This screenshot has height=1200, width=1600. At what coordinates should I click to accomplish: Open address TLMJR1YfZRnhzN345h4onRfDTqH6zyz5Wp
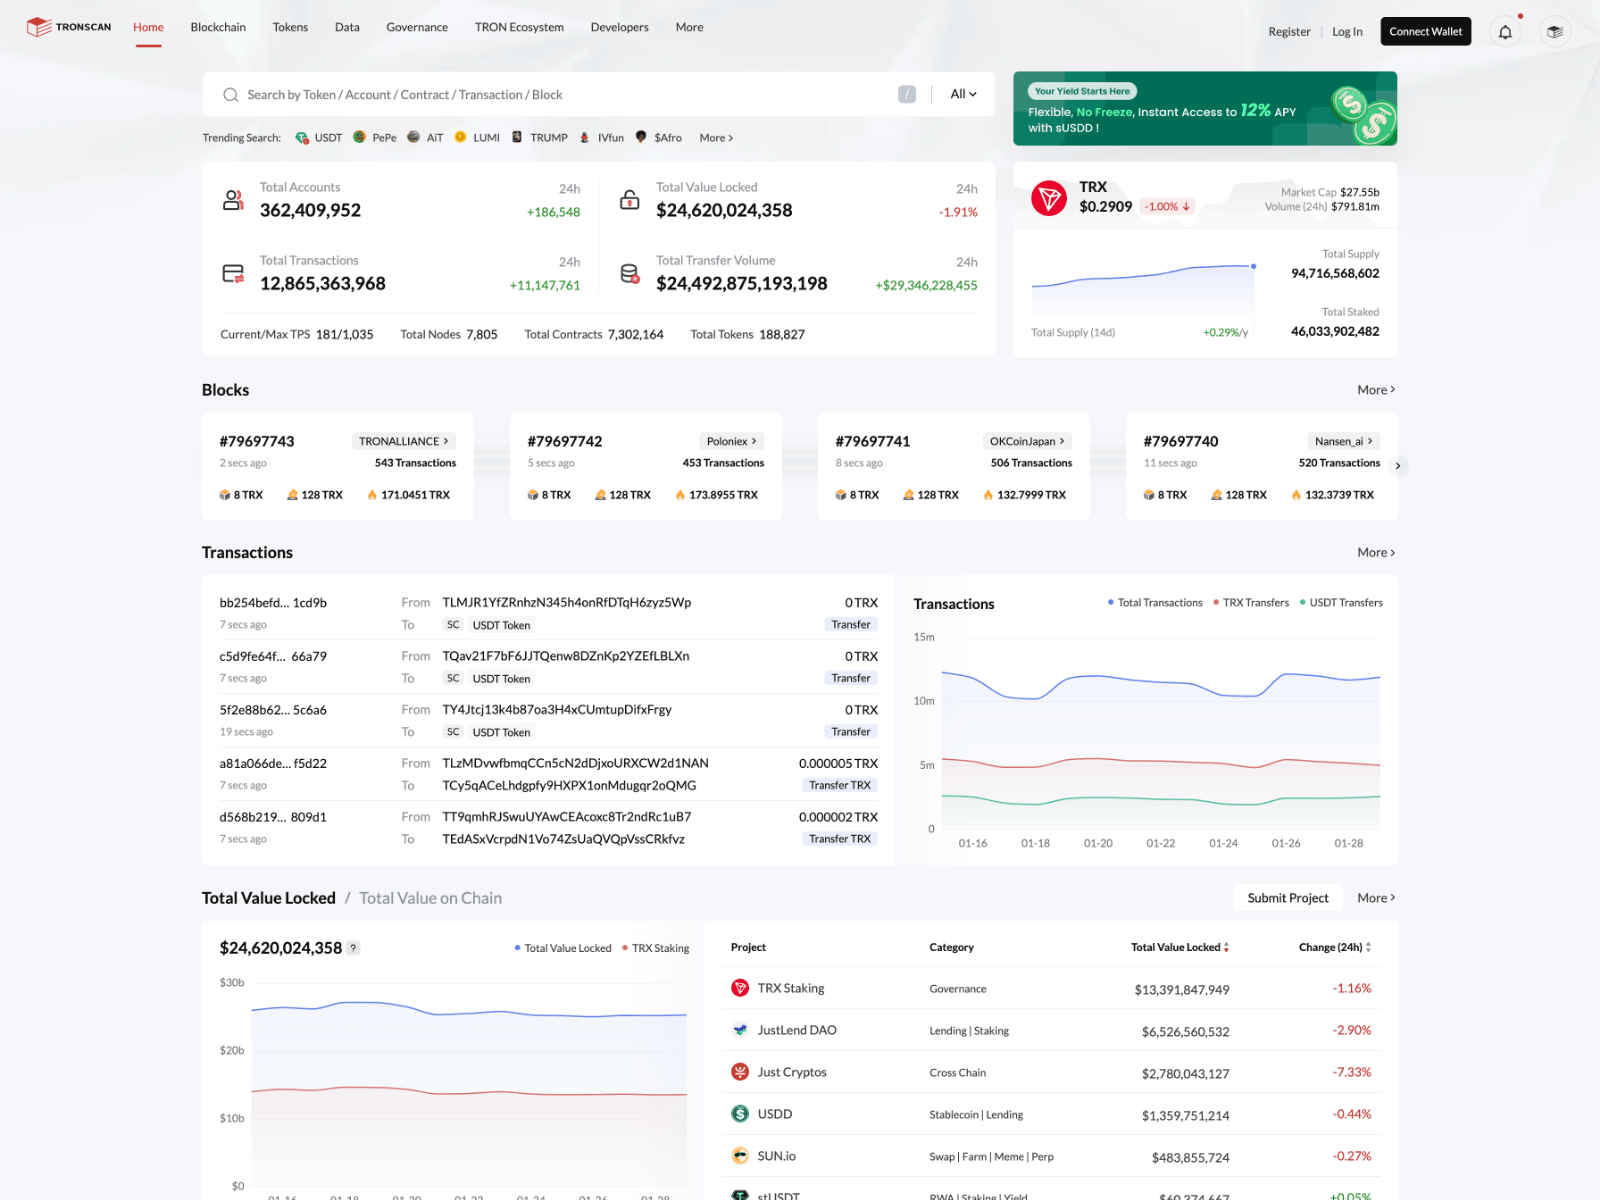tap(567, 603)
